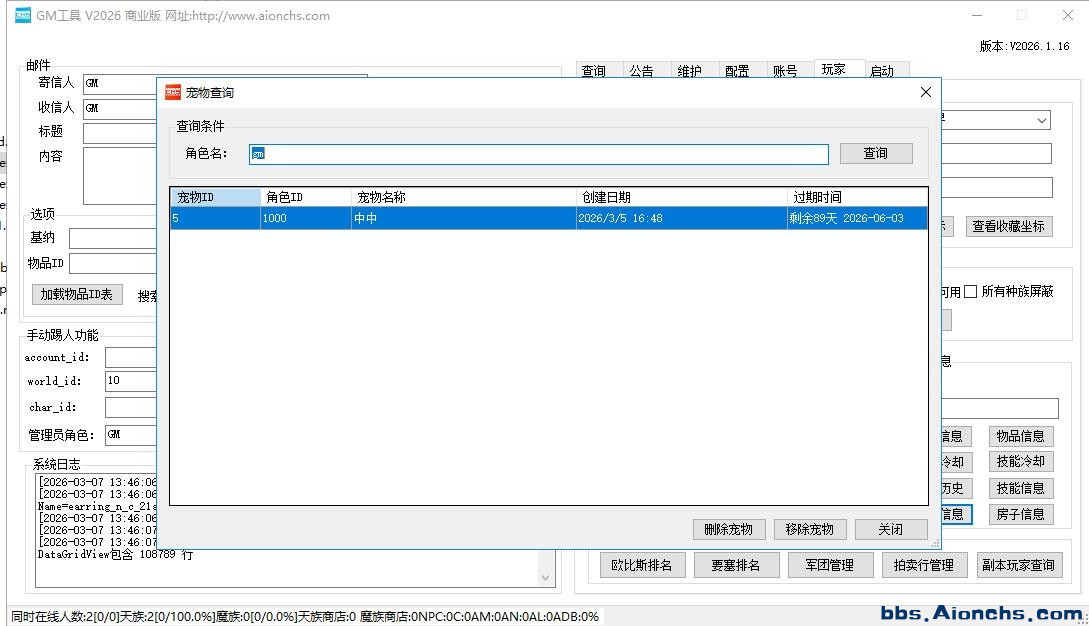
Task: Close the 宠物查询 dialog with X
Action: click(x=925, y=92)
